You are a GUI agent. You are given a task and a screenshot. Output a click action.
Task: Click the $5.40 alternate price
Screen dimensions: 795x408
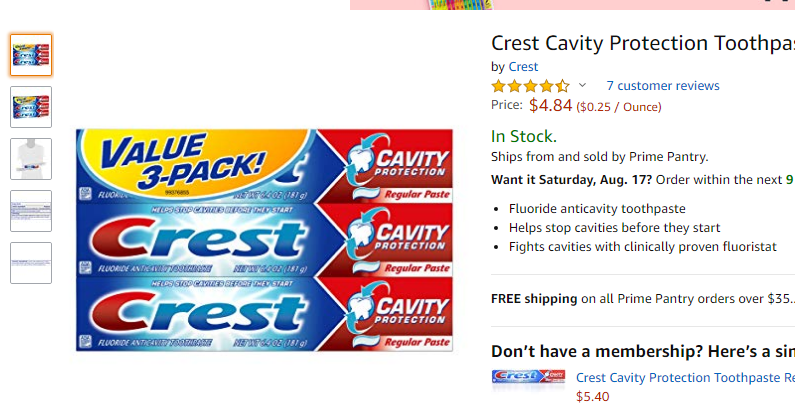593,396
